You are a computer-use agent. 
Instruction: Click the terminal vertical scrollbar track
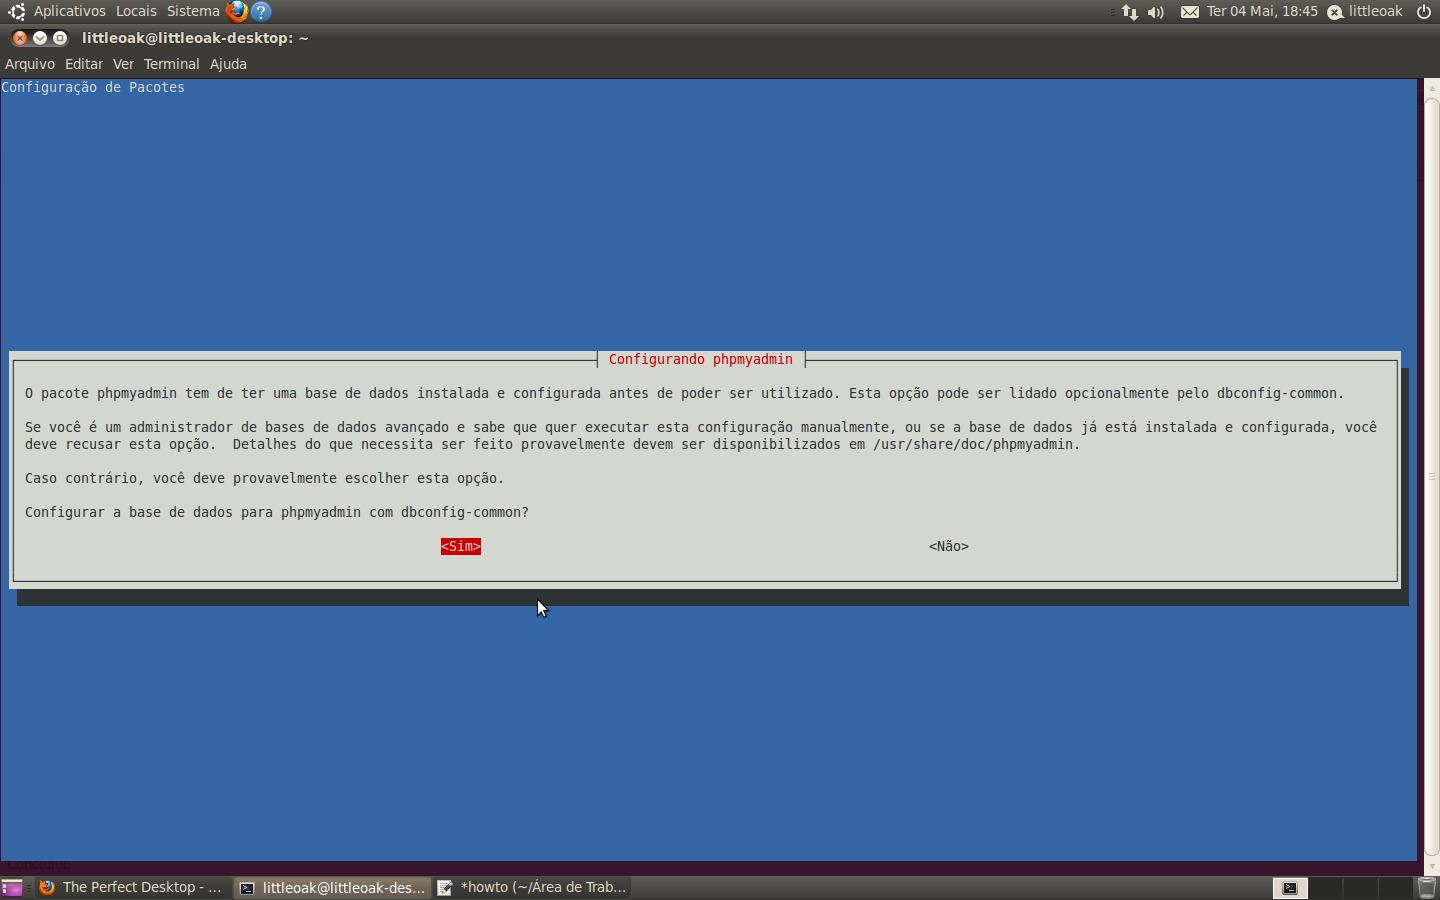click(x=1432, y=476)
